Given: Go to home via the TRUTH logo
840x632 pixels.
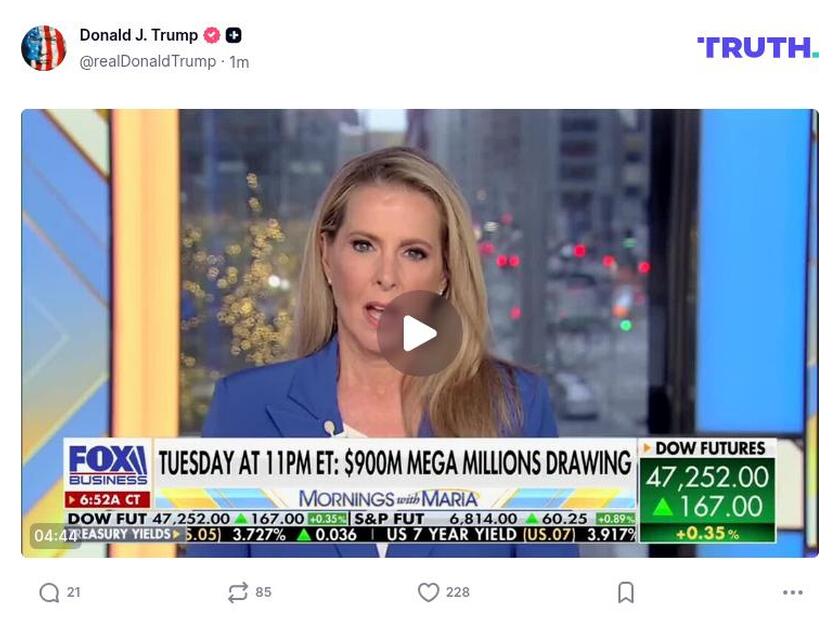Looking at the screenshot, I should (758, 48).
